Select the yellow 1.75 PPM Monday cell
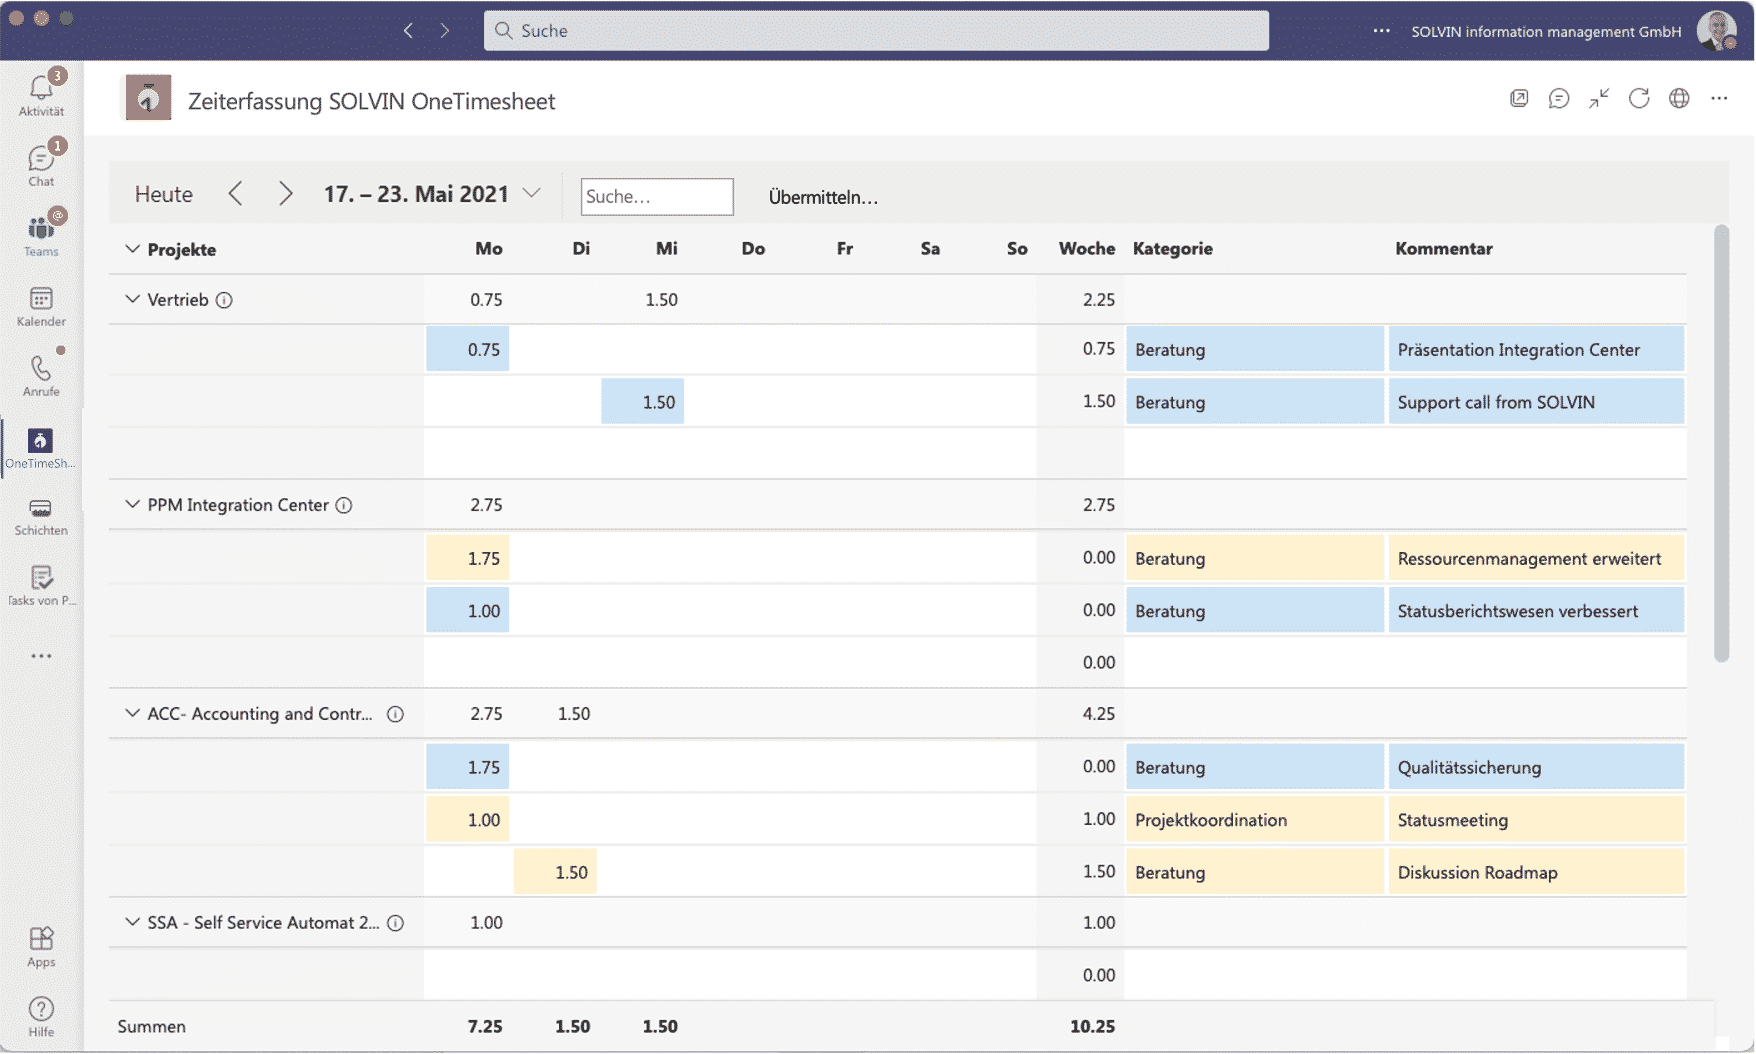The height and width of the screenshot is (1054, 1756). (x=468, y=558)
